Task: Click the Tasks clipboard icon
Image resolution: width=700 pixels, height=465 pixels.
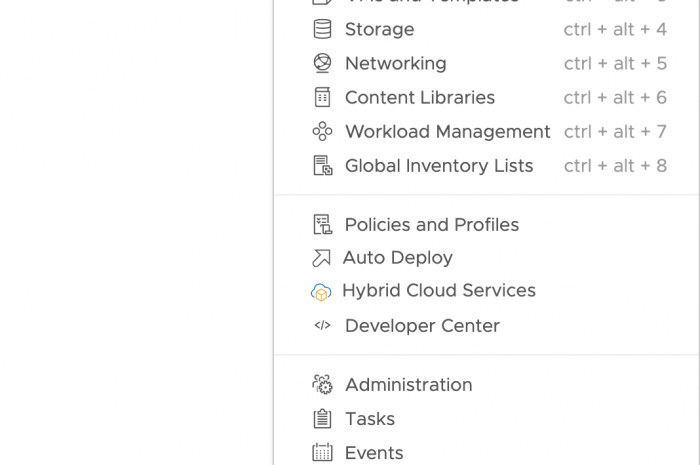Action: pos(322,419)
